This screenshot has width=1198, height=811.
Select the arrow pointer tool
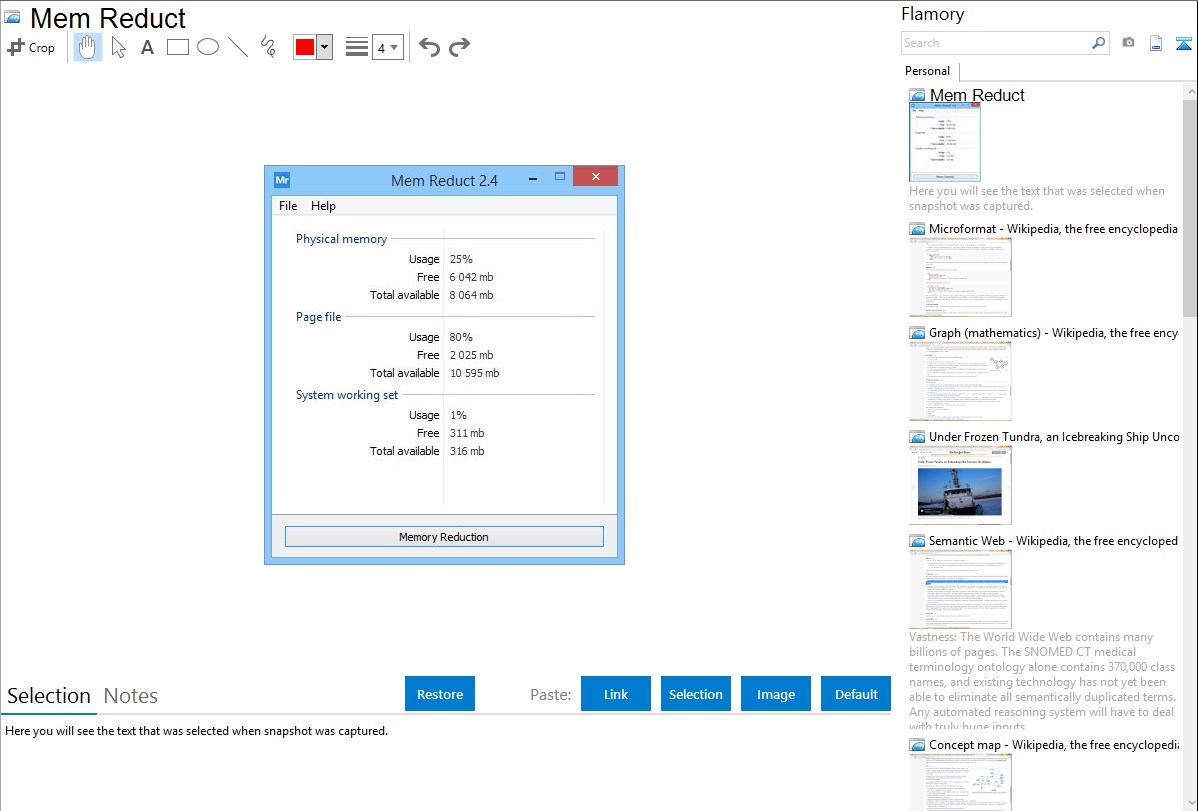click(x=118, y=47)
